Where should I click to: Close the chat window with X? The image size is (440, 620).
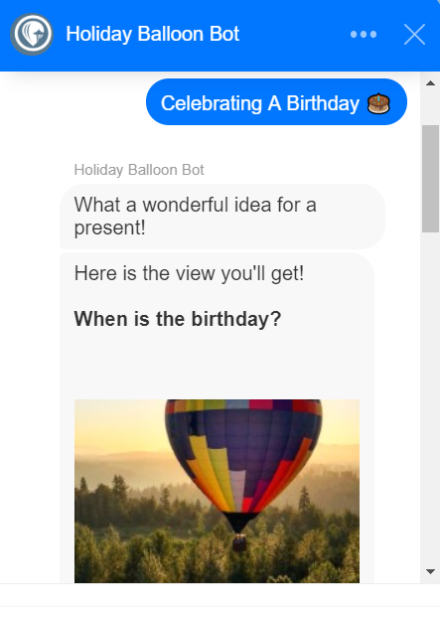[414, 34]
